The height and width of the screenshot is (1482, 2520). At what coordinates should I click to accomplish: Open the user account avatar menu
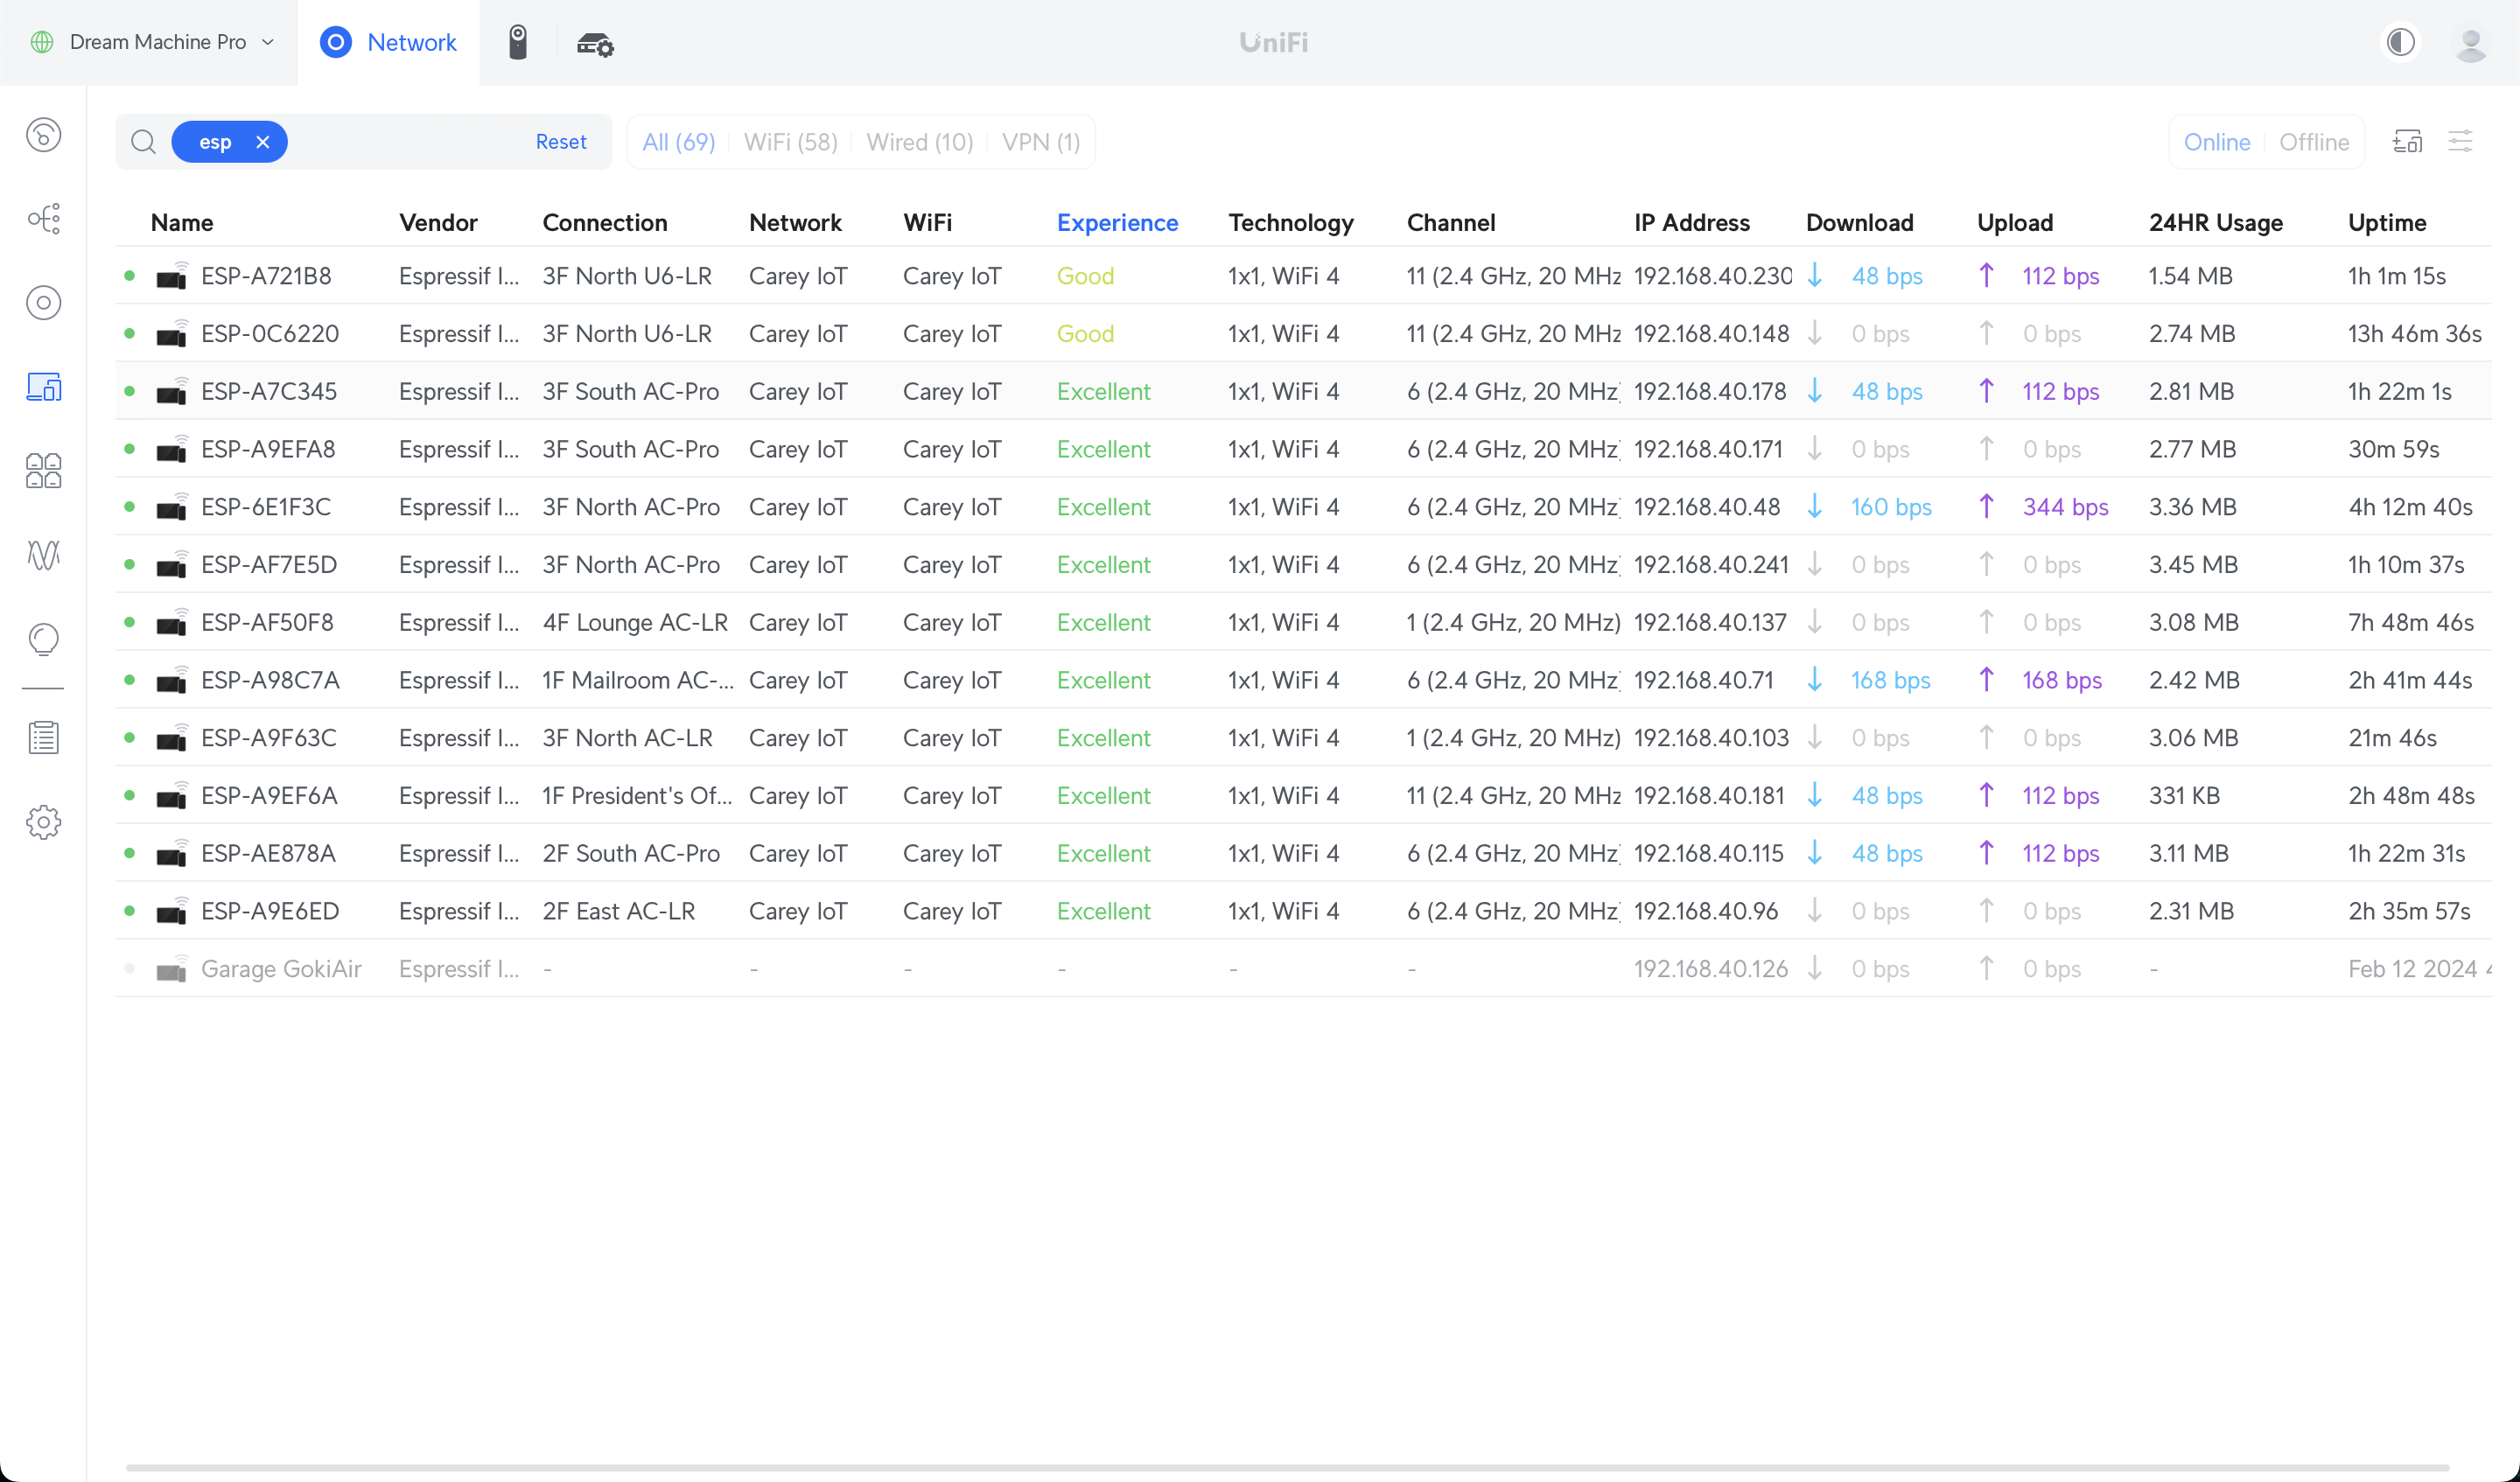[2470, 44]
